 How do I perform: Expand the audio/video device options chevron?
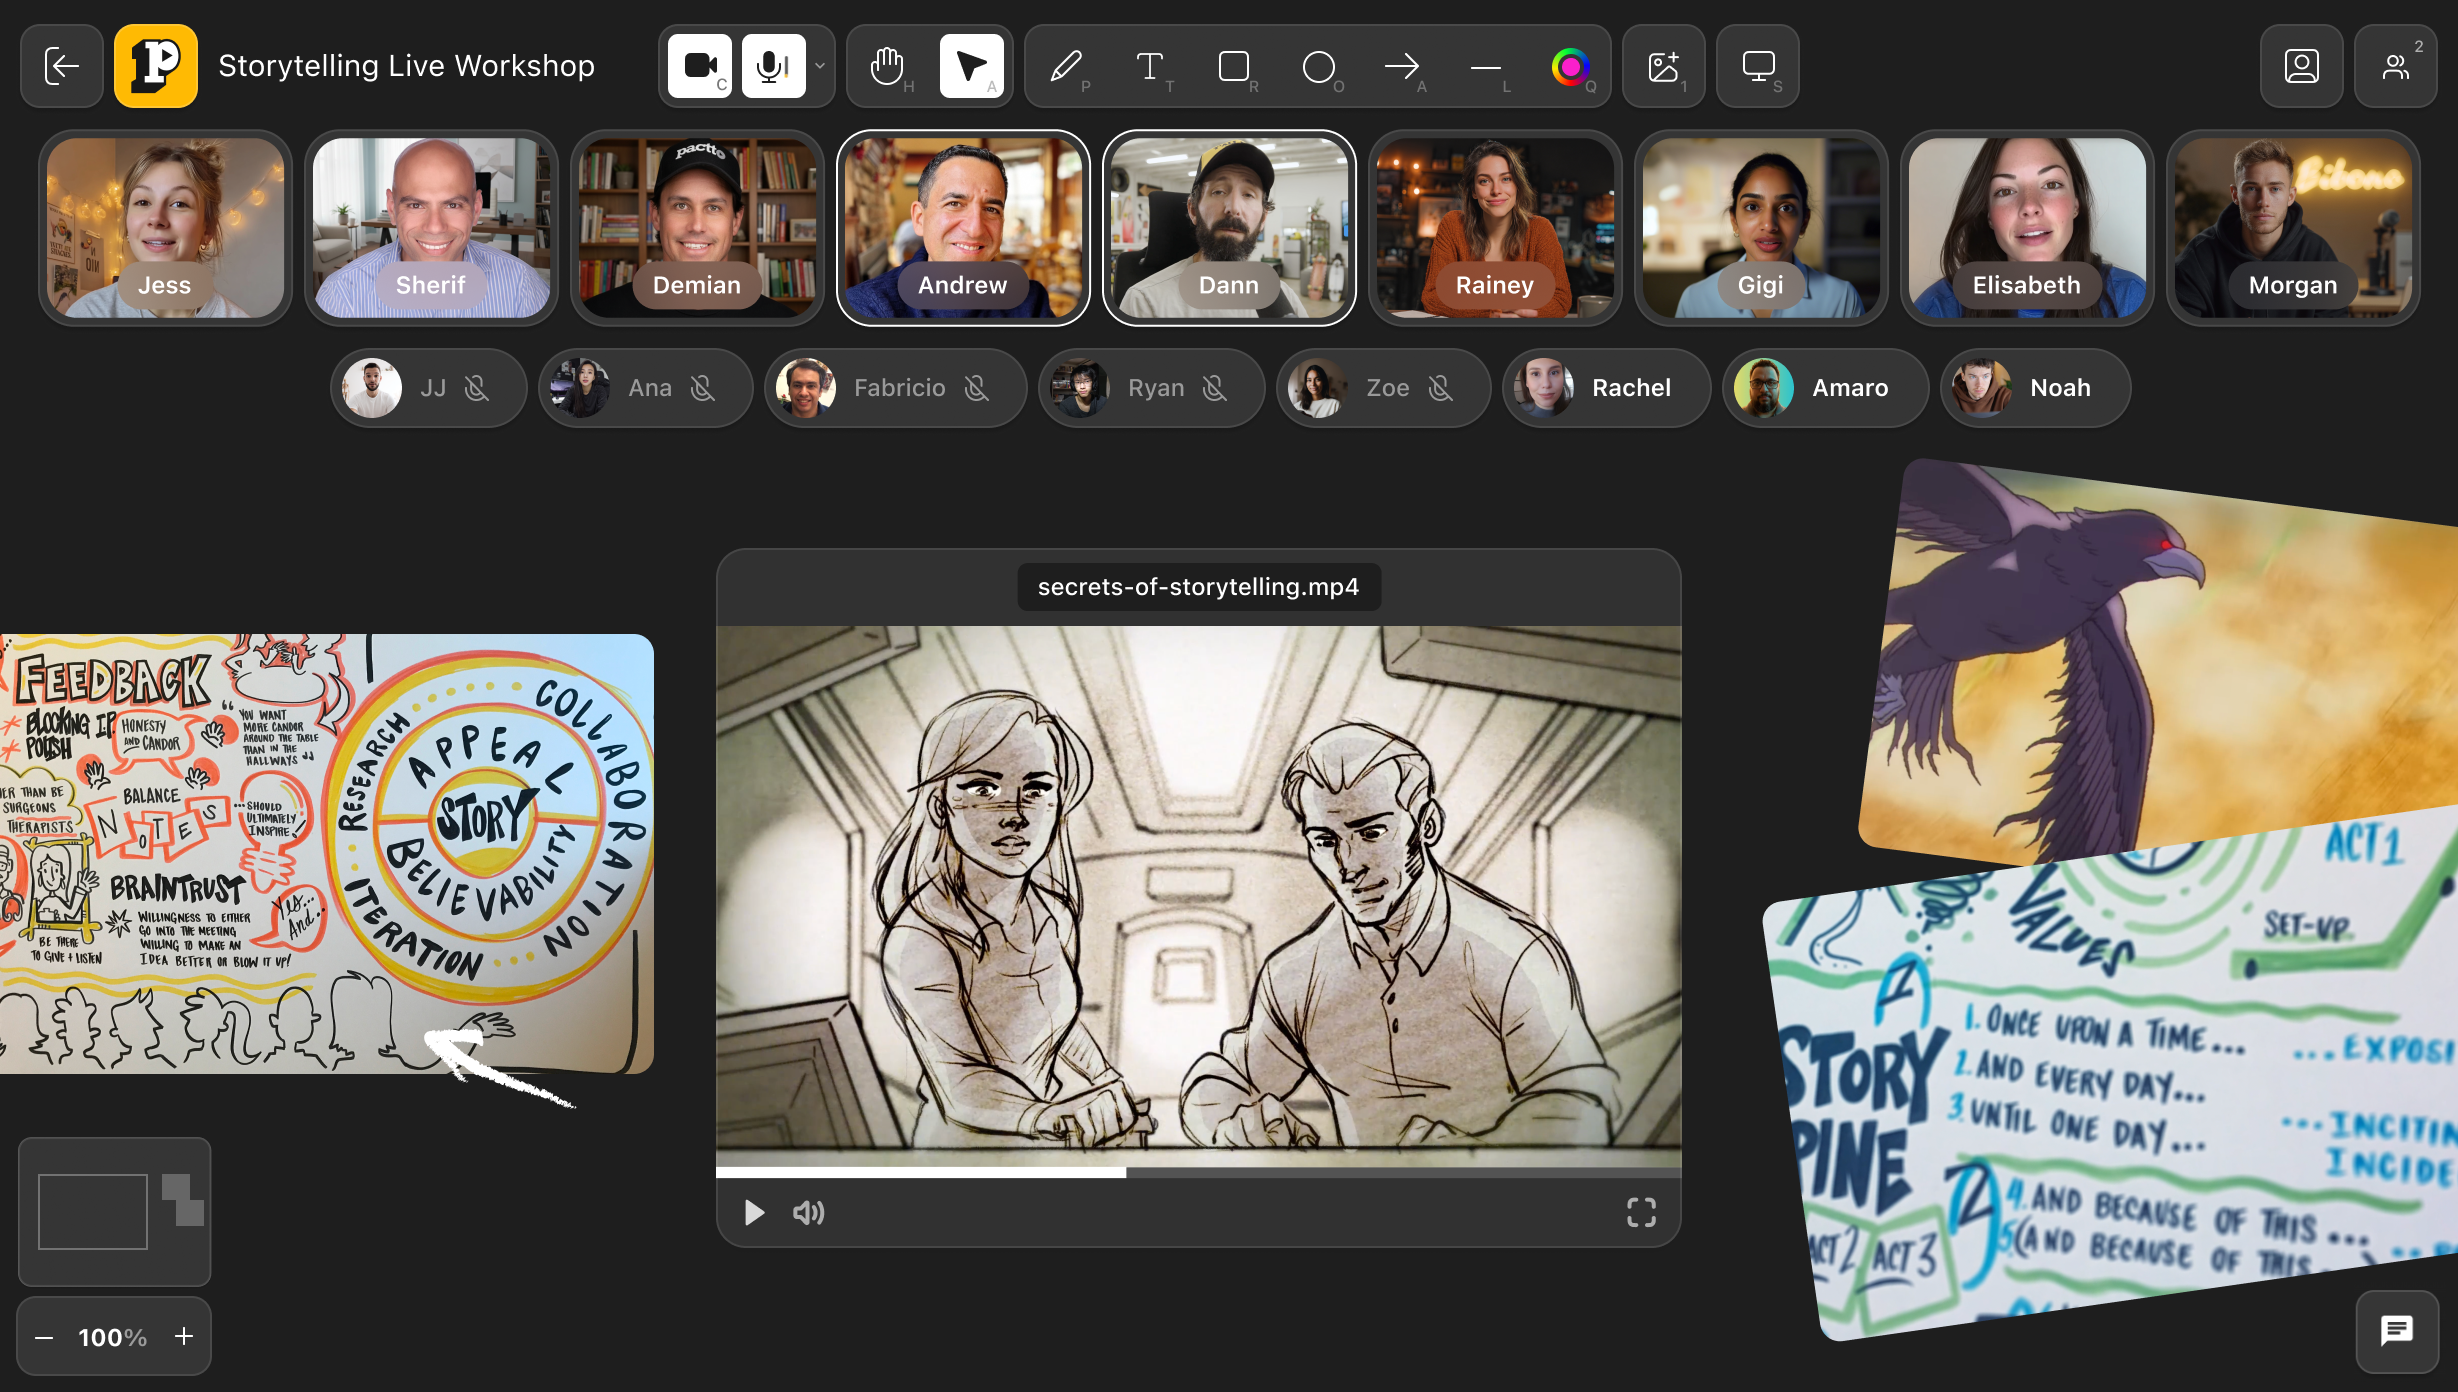(x=820, y=67)
